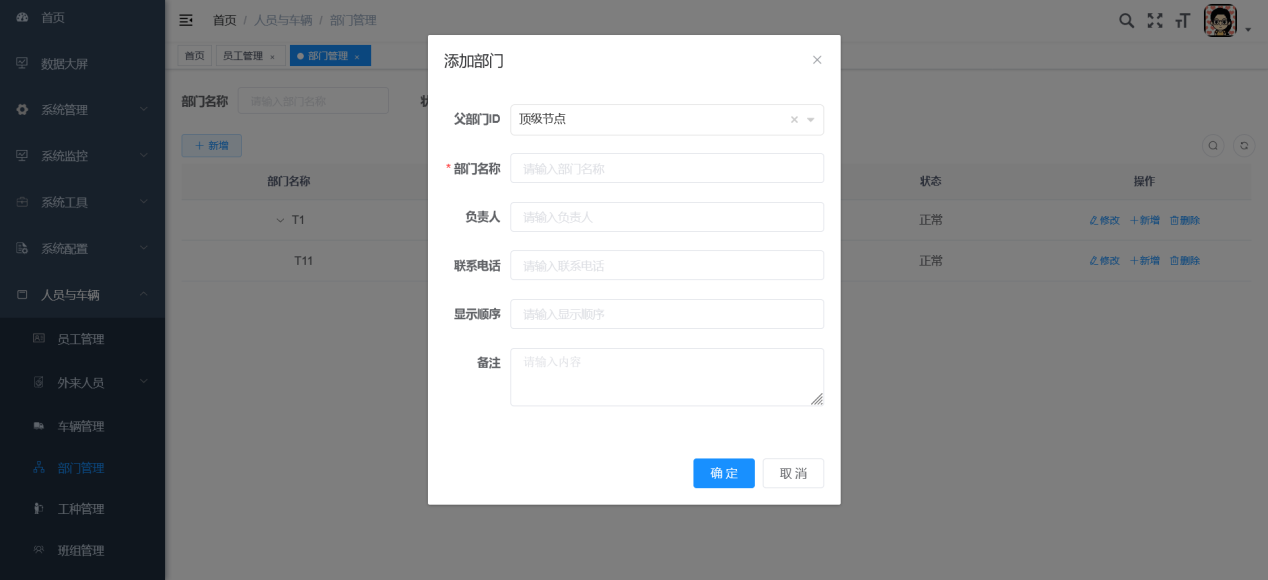Image resolution: width=1268 pixels, height=580 pixels.
Task: Click the 修改 link on the T11 row
Action: click(x=1103, y=260)
